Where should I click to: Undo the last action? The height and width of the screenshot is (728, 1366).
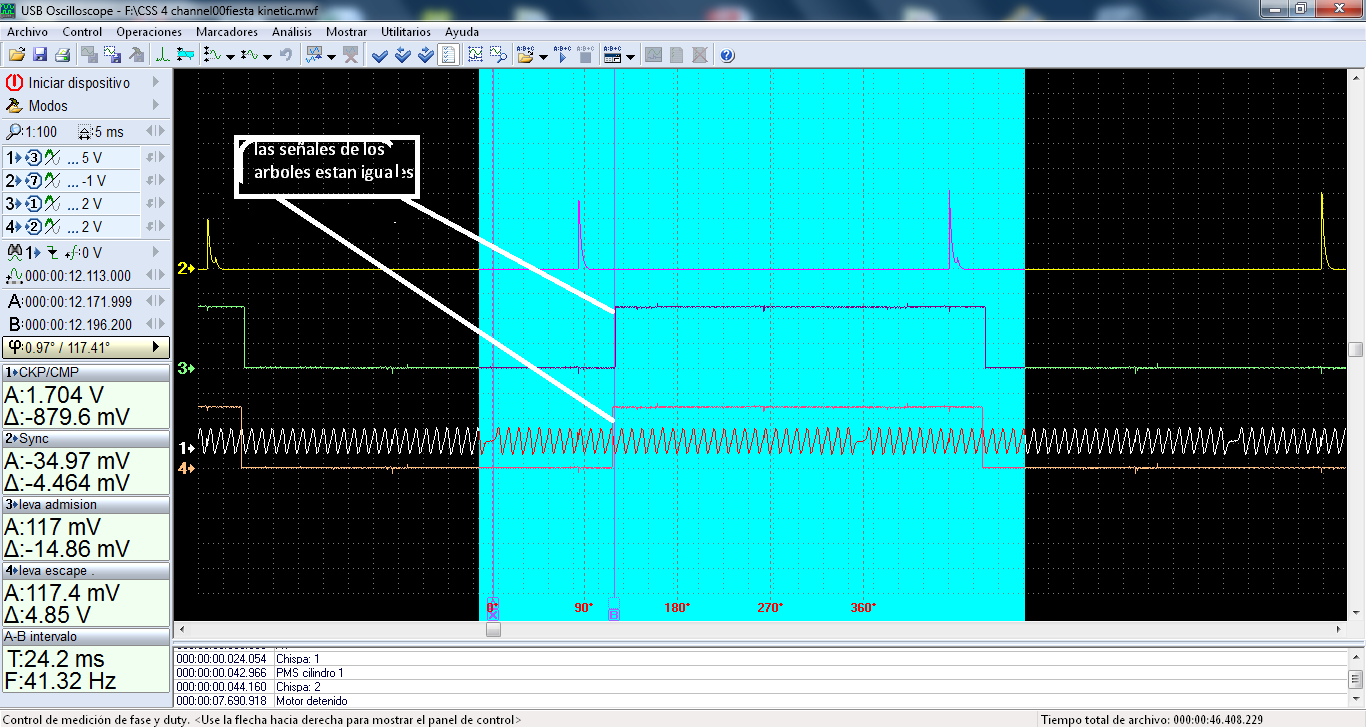point(288,55)
